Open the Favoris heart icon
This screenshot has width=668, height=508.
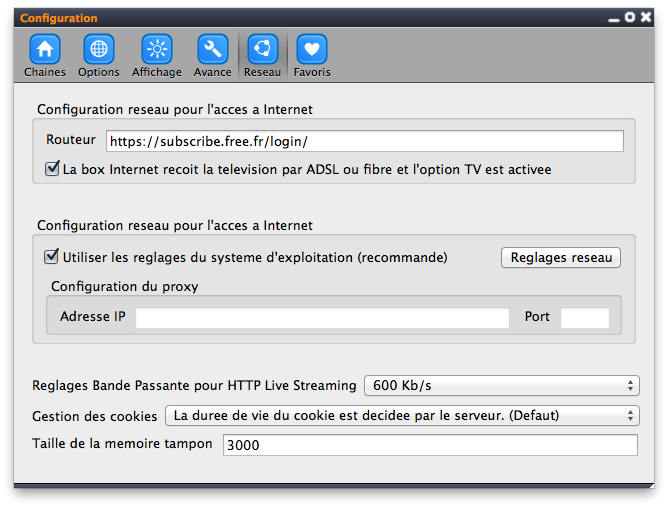click(x=312, y=49)
